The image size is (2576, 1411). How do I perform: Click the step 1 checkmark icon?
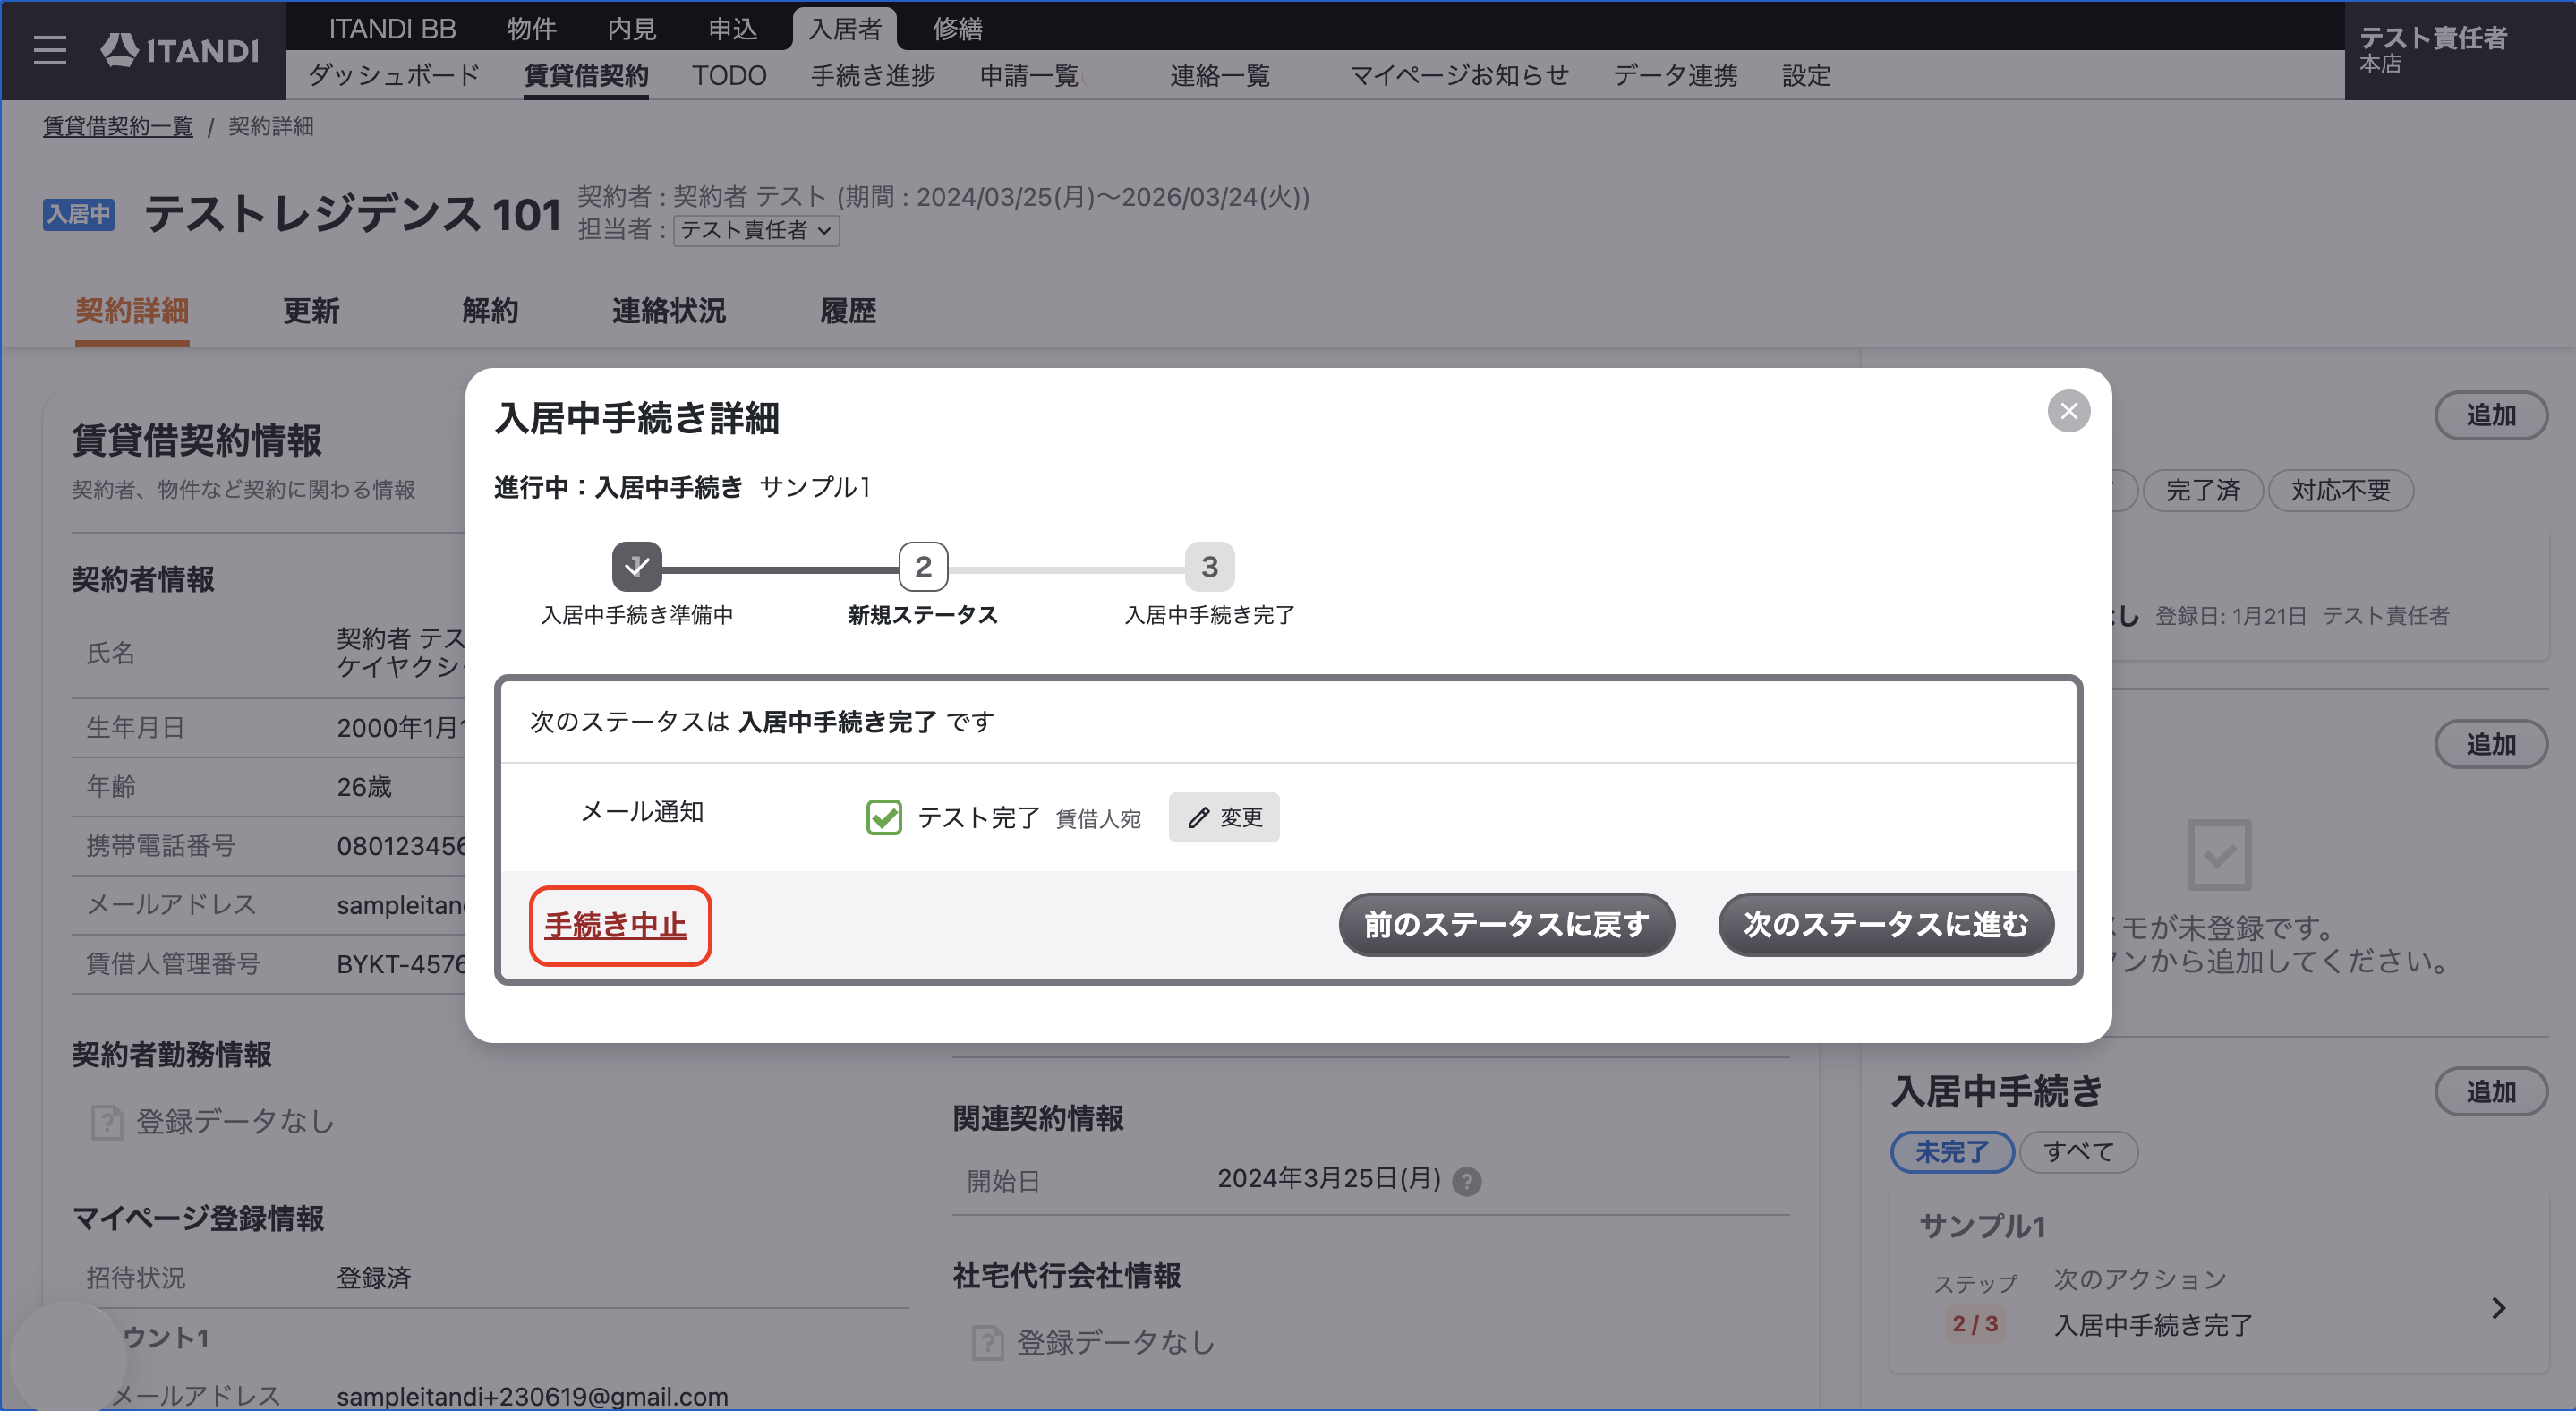(x=637, y=567)
